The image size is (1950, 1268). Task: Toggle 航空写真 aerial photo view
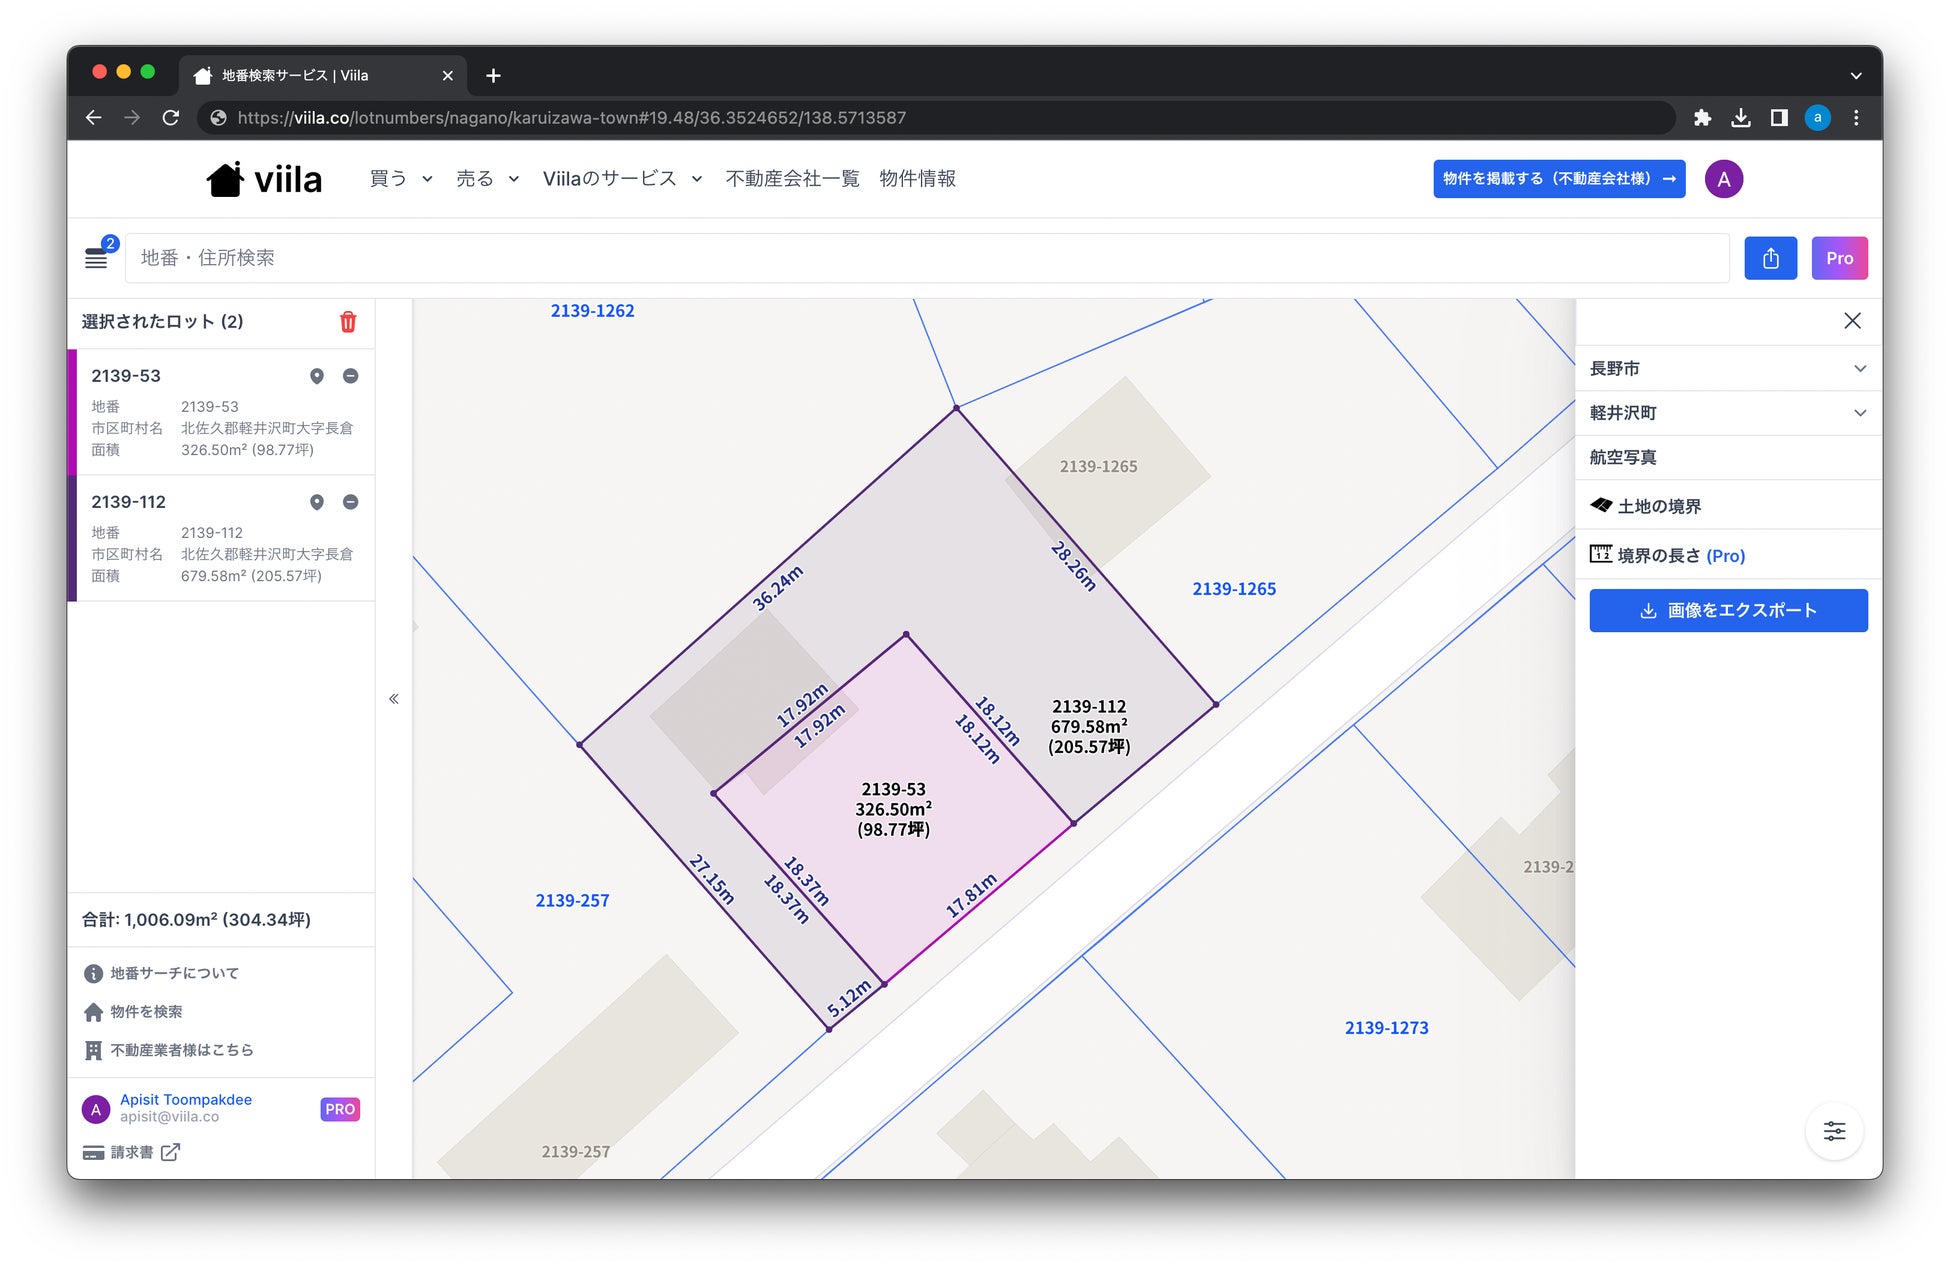[1623, 457]
